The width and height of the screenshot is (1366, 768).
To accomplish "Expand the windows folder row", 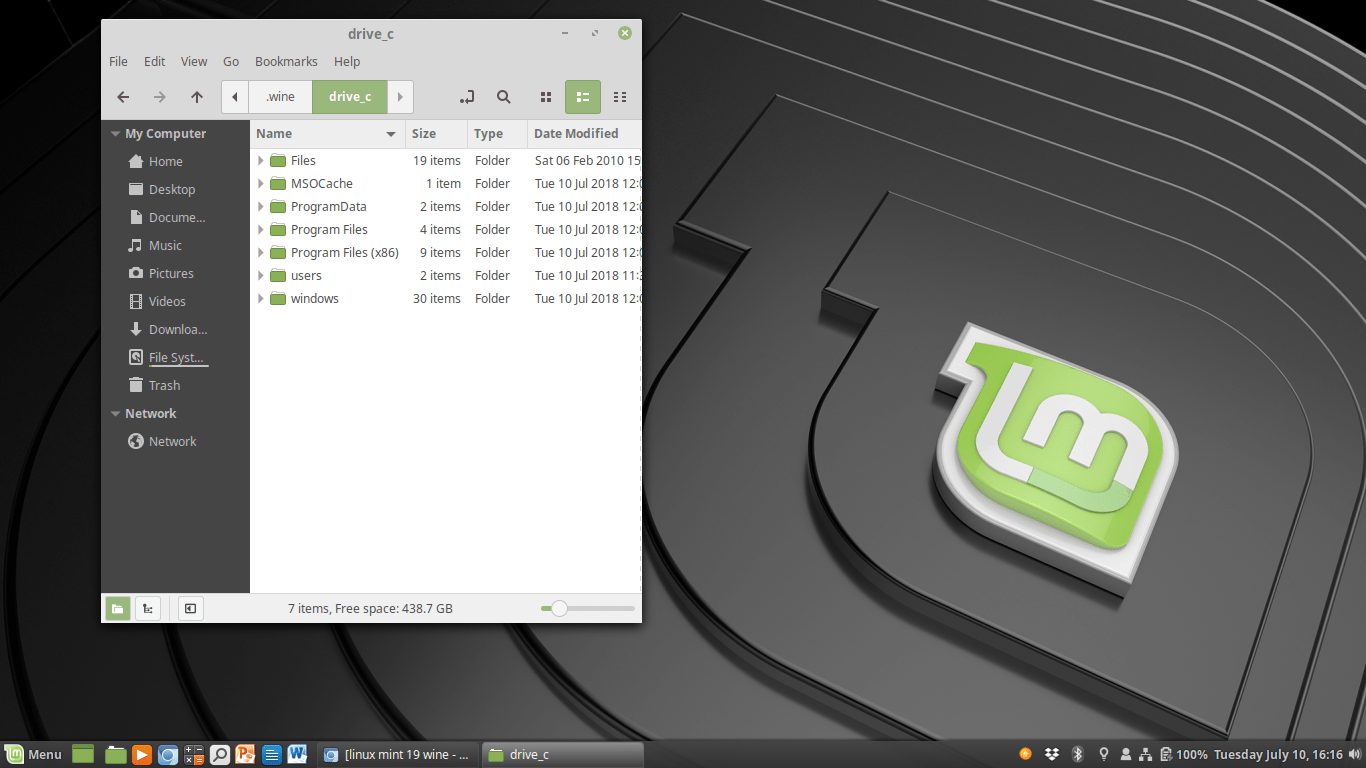I will coord(261,298).
